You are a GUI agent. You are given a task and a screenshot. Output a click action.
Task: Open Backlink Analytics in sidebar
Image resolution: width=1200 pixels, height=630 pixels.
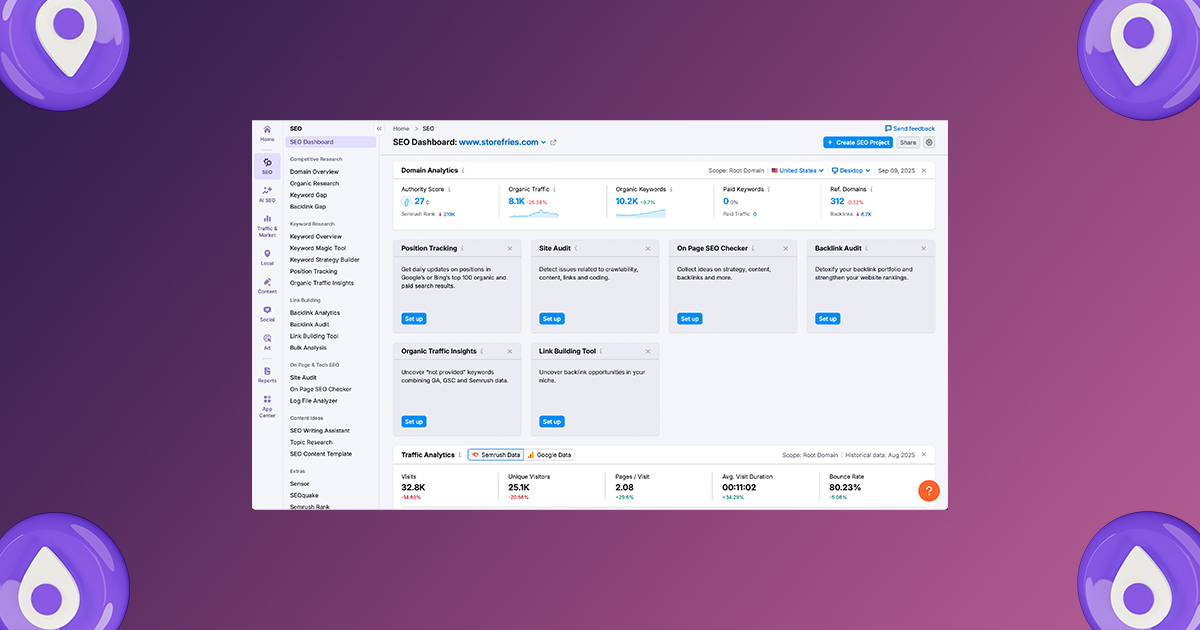coord(315,313)
